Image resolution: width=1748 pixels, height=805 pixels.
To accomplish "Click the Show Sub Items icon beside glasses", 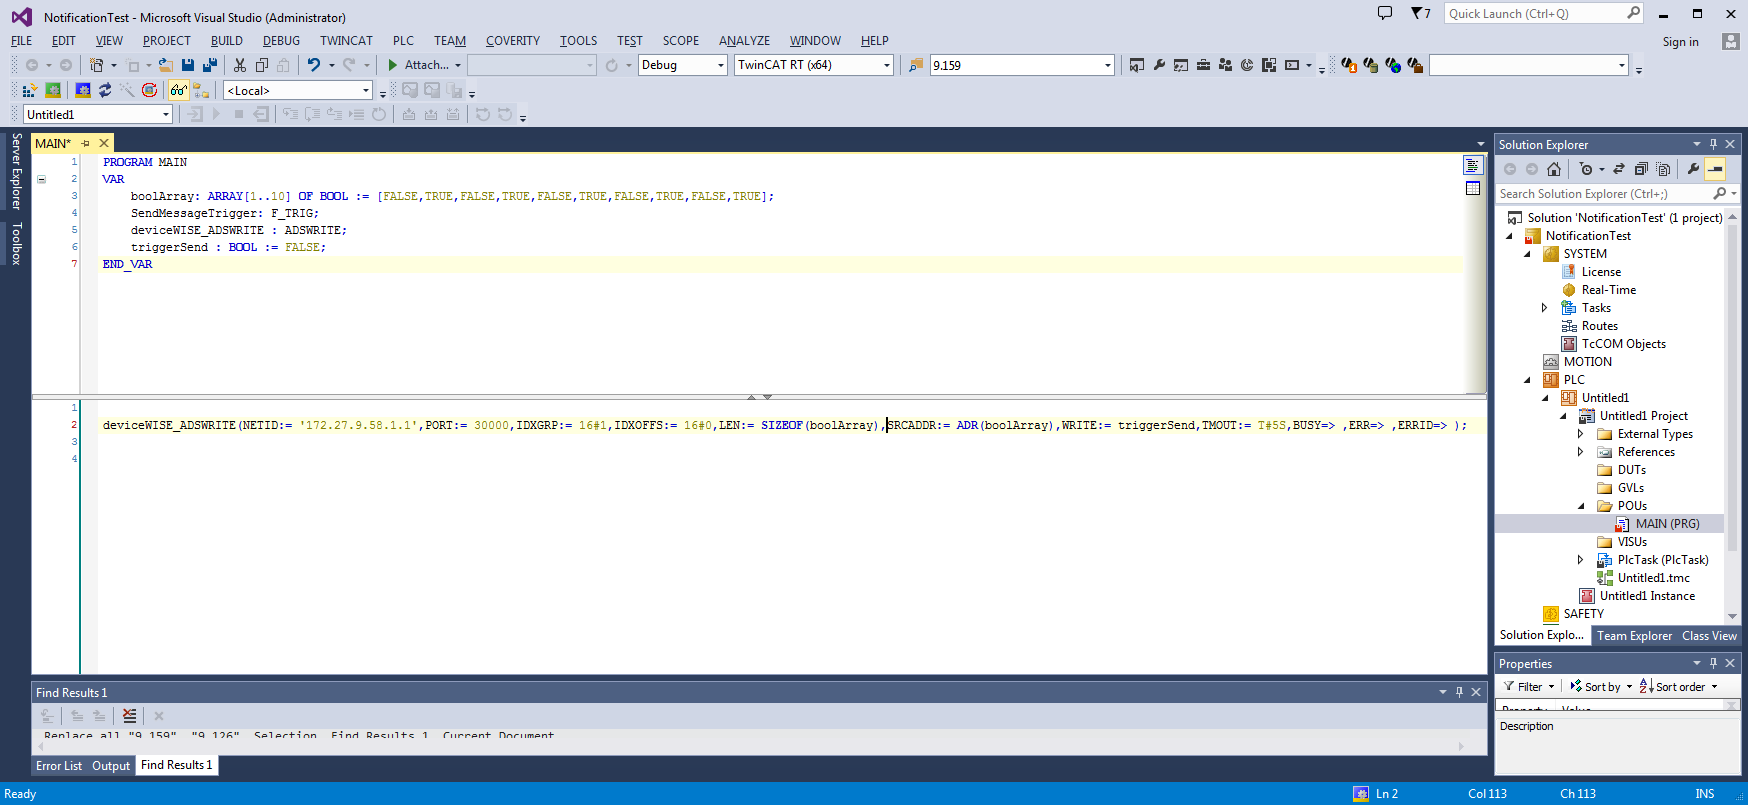I will 201,90.
